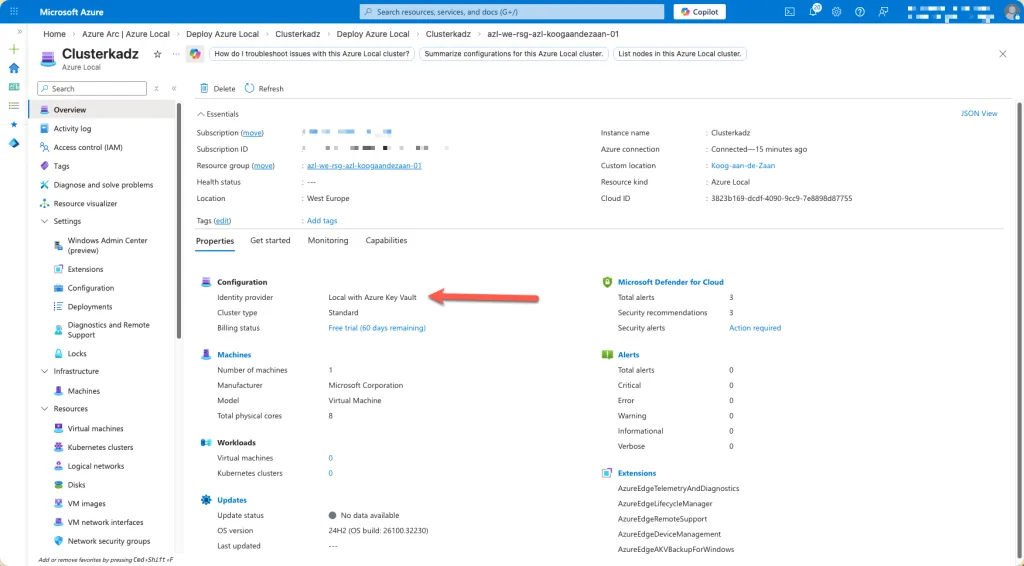Switch to the Monitoring tab

328,241
